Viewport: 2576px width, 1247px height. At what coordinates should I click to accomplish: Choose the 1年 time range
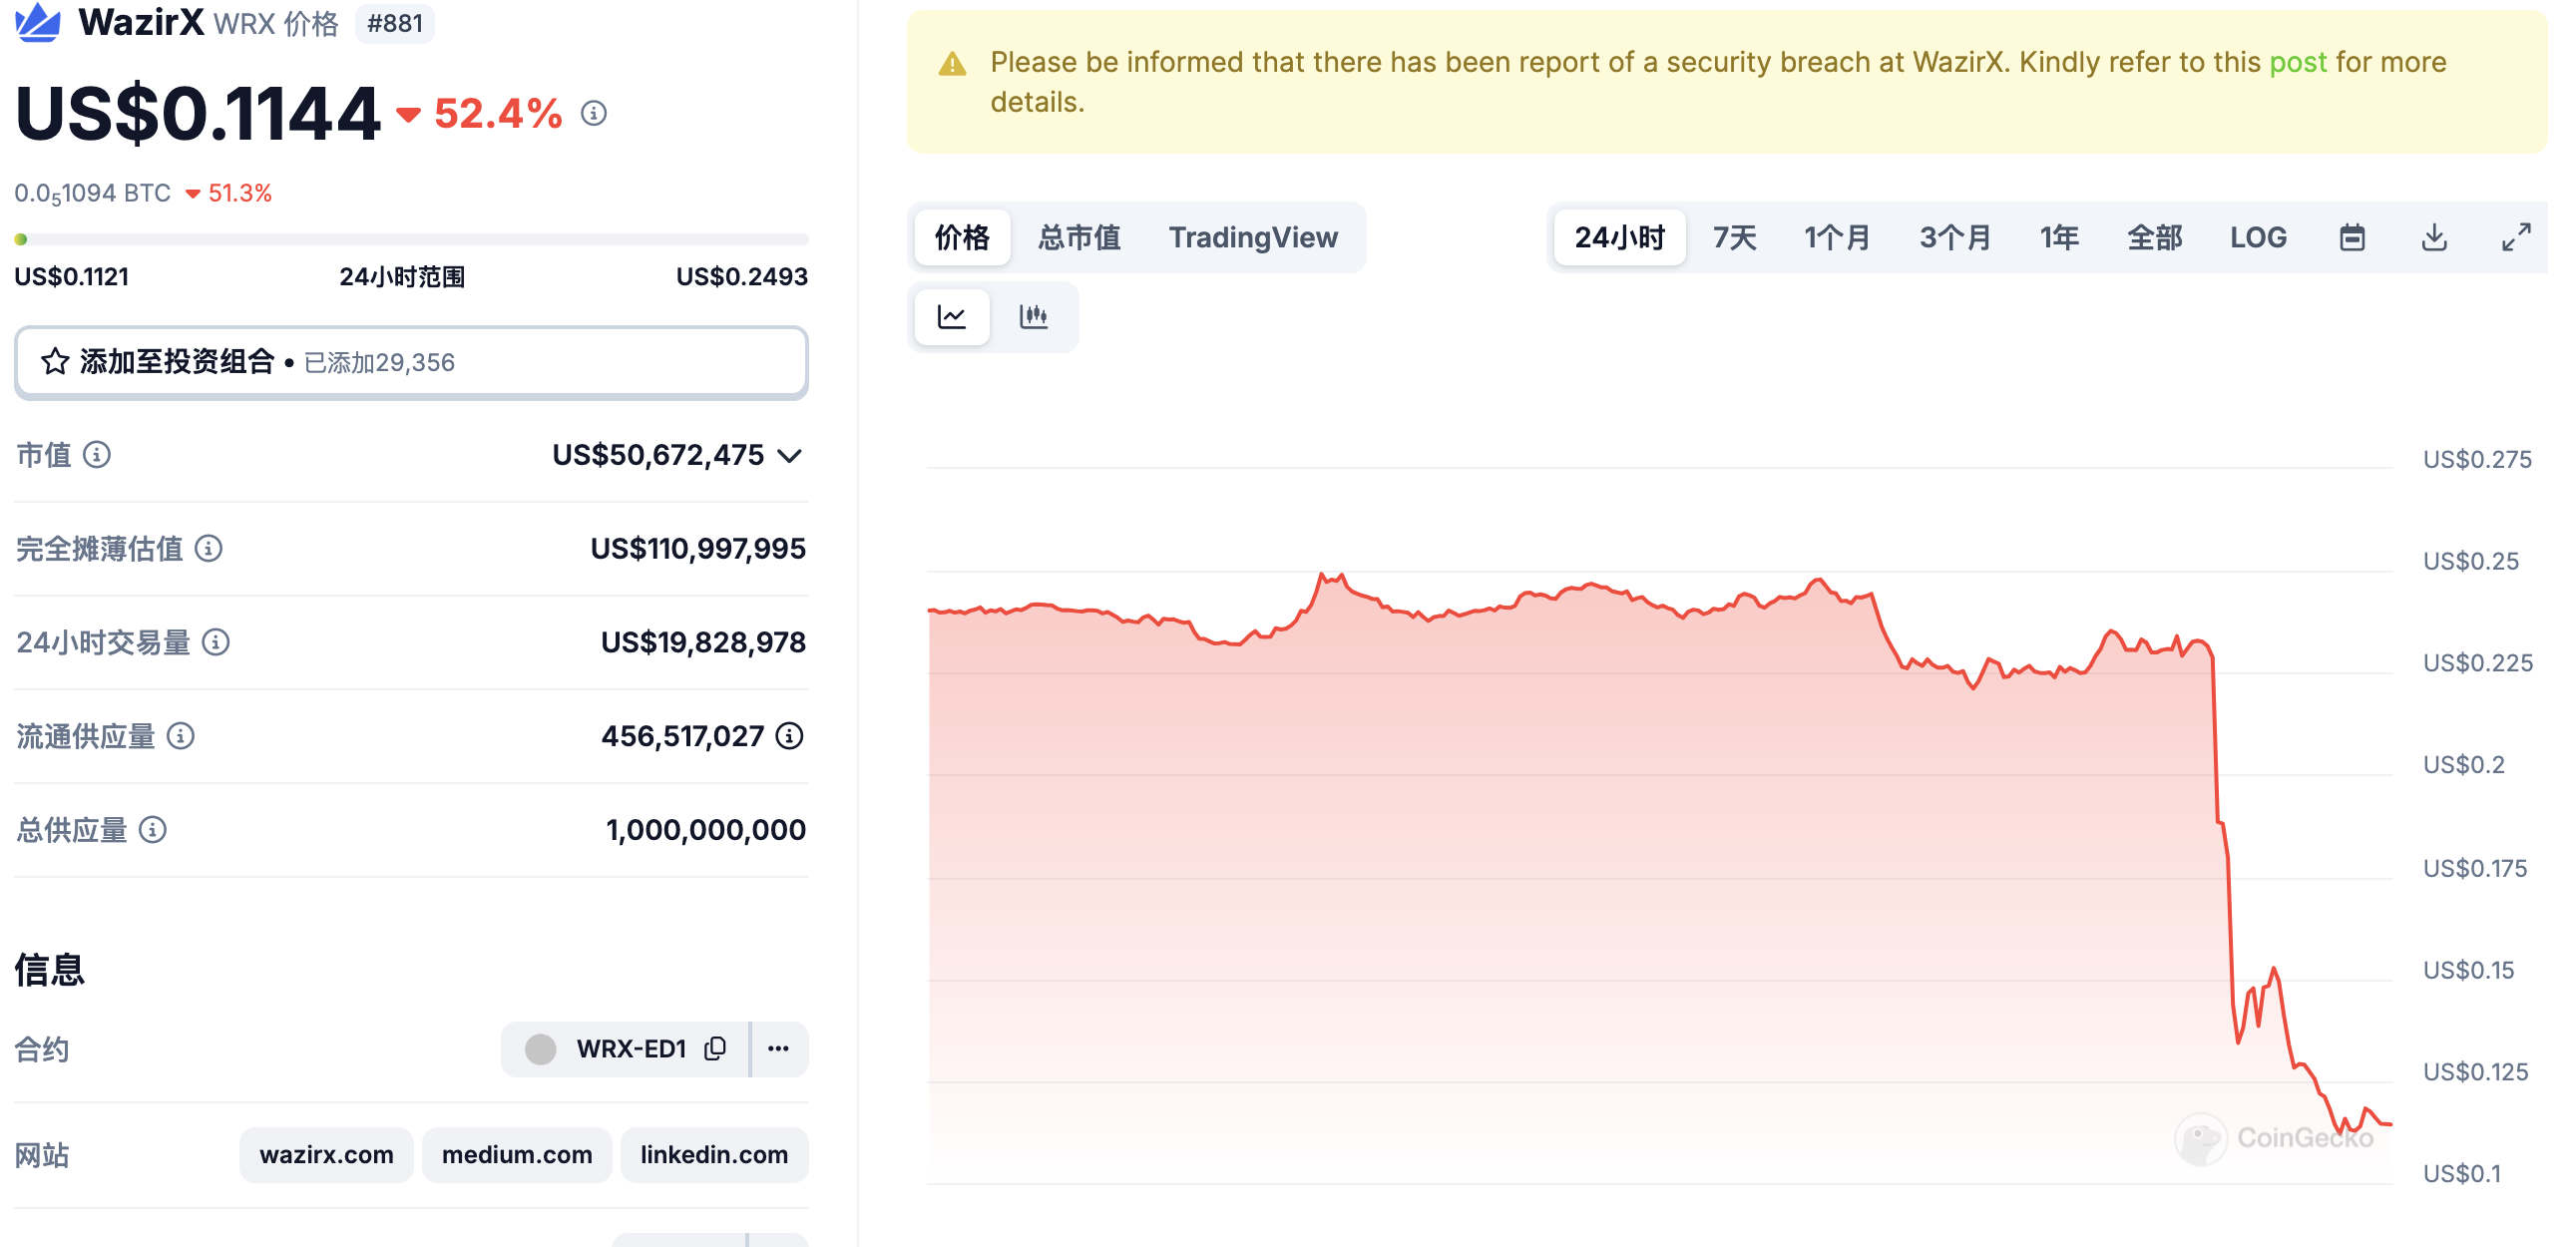click(x=2059, y=237)
